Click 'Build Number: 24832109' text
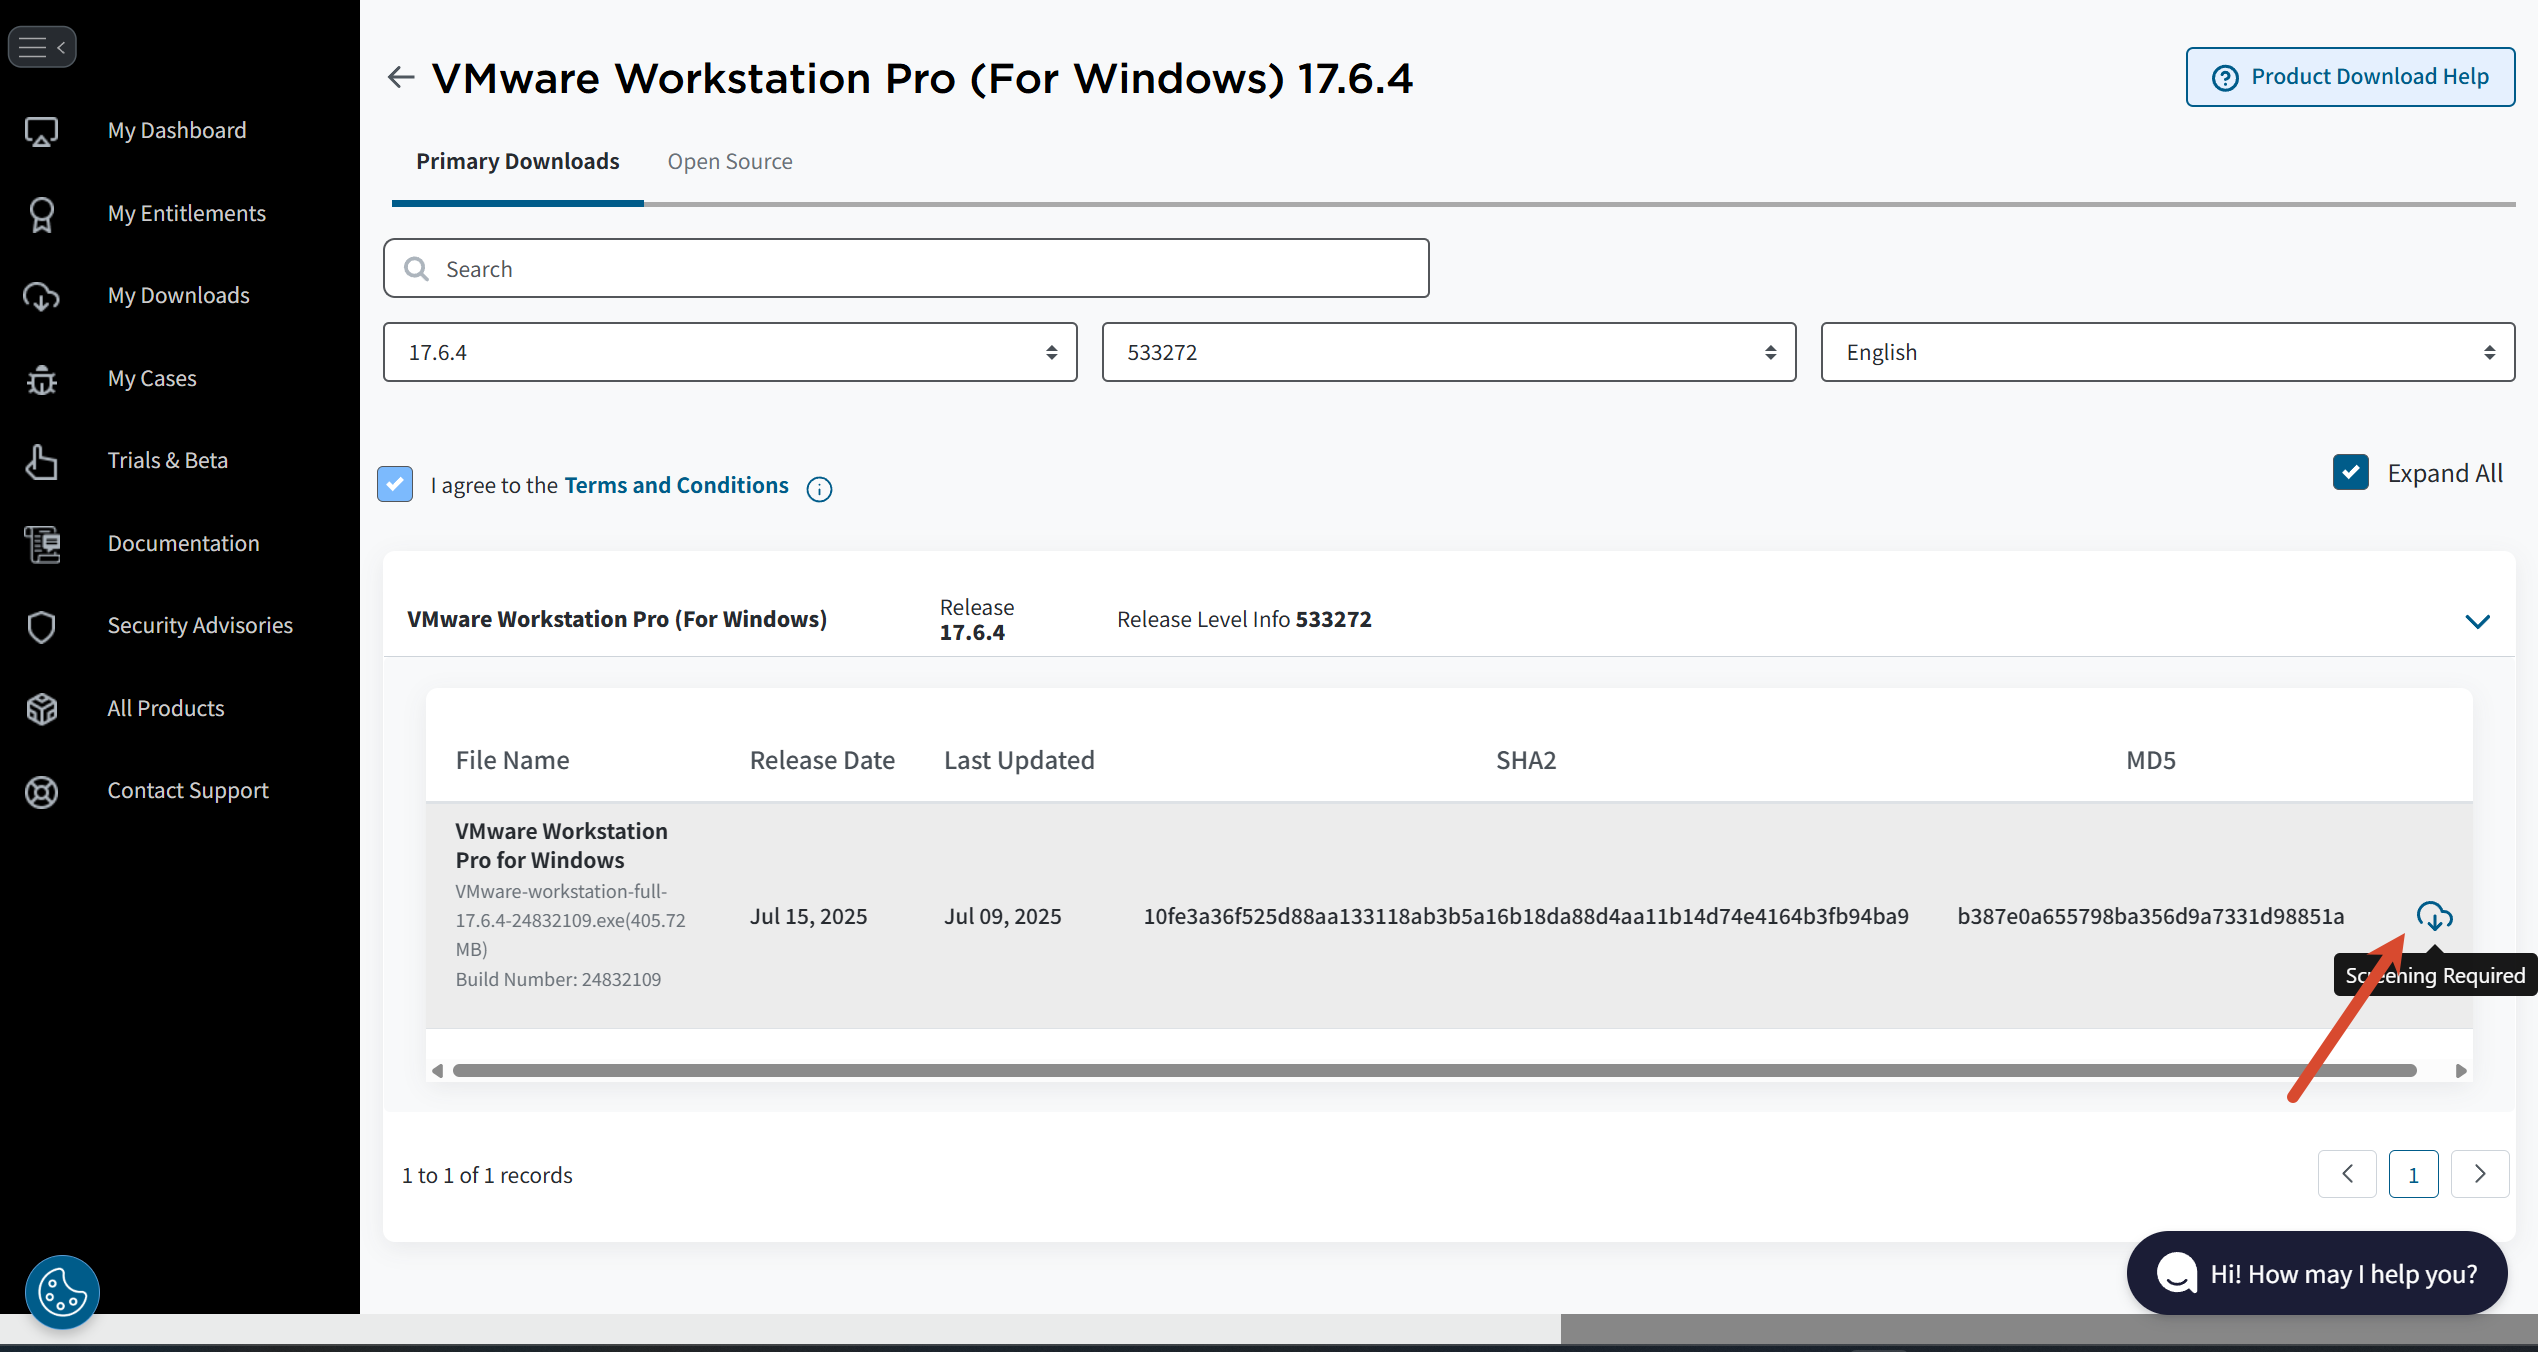The image size is (2538, 1352). click(x=558, y=980)
